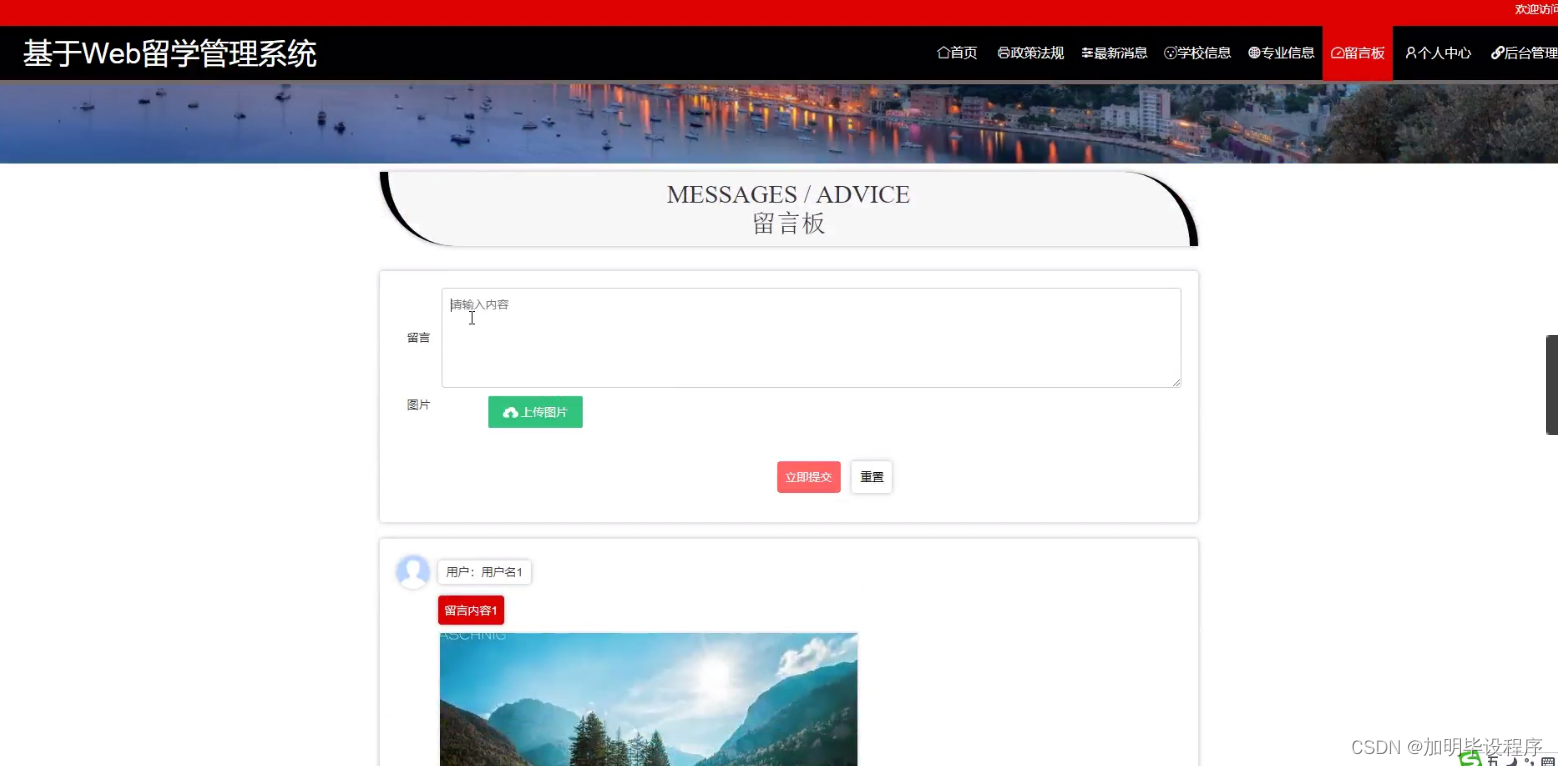Click the home icon beside 首页
This screenshot has height=766, width=1558.
(944, 53)
